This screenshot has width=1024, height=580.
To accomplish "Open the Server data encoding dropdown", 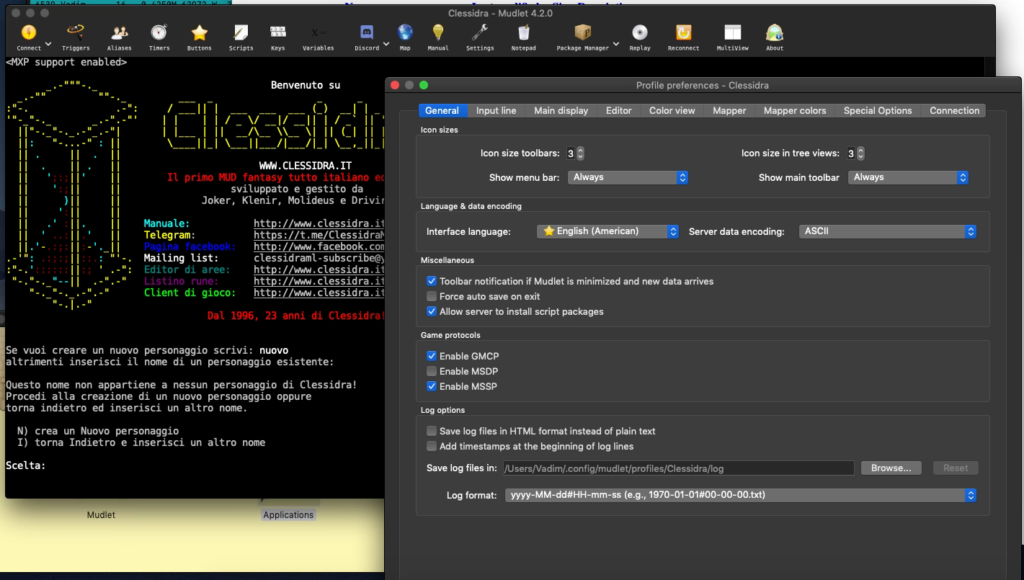I will (x=888, y=231).
